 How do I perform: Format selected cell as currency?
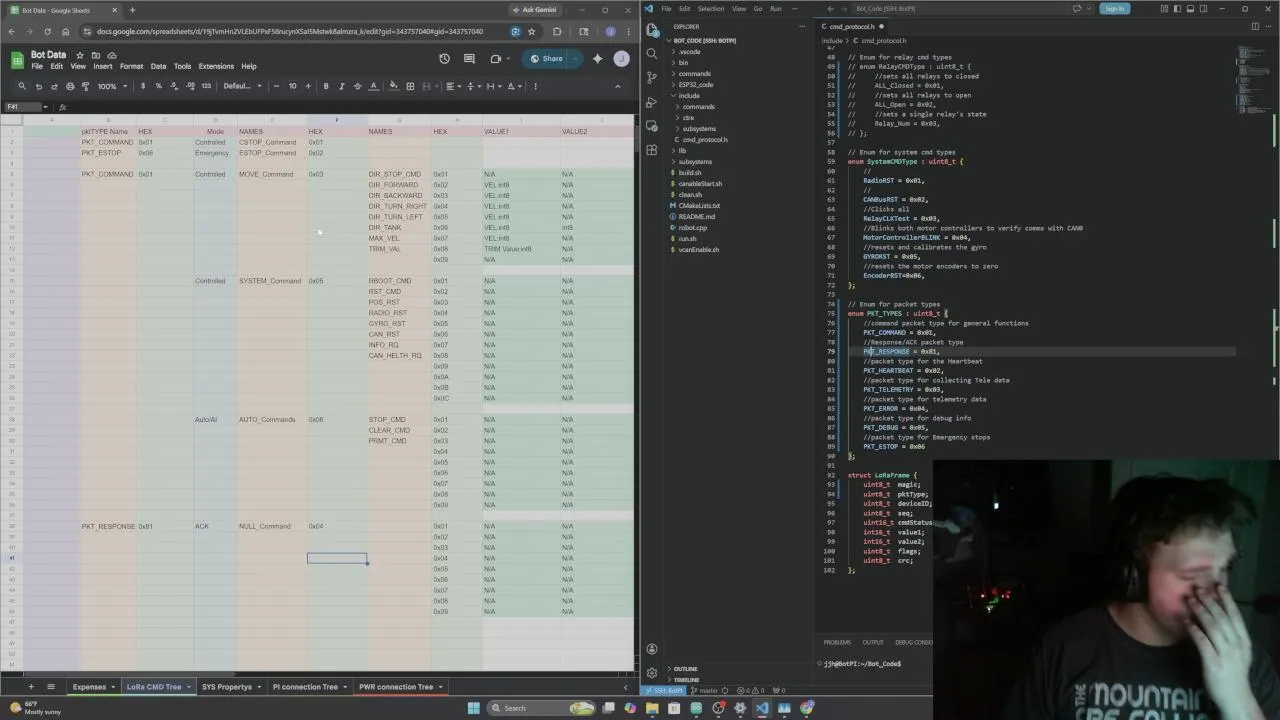tap(143, 86)
